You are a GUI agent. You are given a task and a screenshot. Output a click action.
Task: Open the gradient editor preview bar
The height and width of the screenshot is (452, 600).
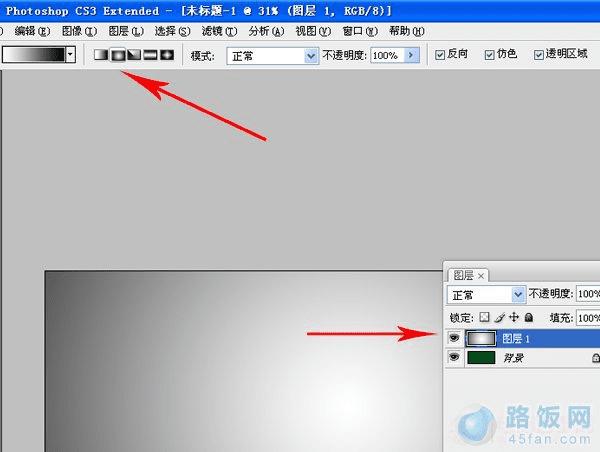coord(34,54)
